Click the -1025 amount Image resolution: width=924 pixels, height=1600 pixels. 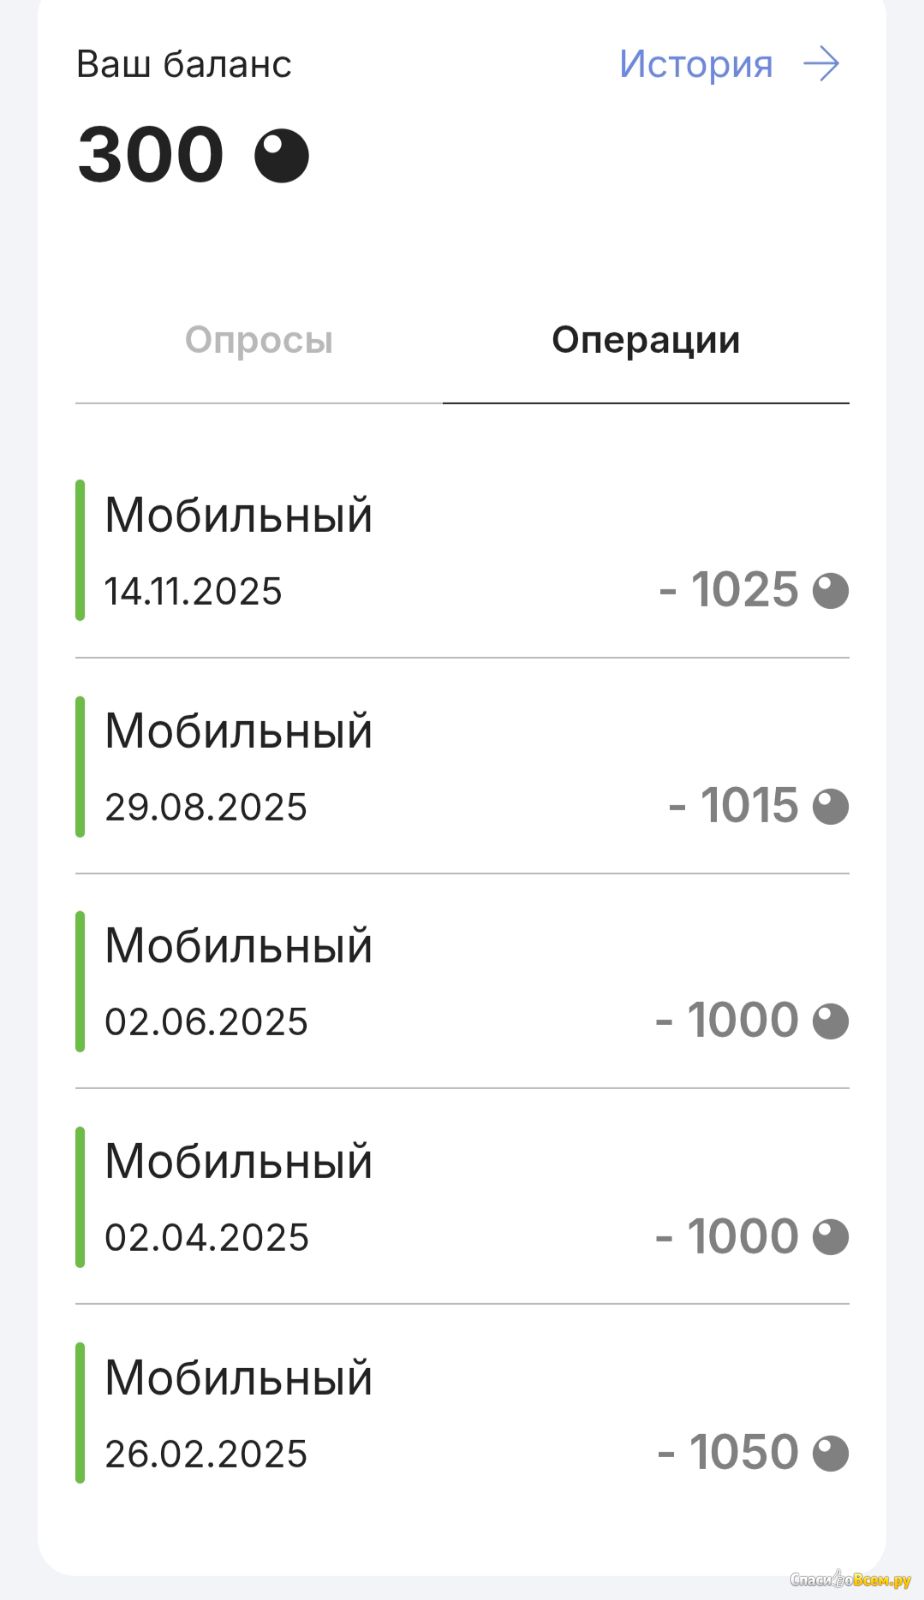point(729,590)
